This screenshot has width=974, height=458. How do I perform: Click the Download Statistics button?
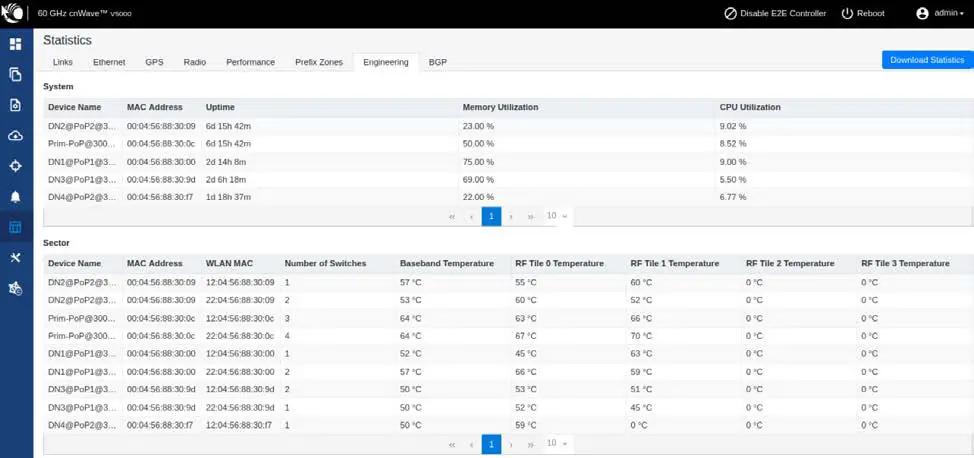click(927, 60)
